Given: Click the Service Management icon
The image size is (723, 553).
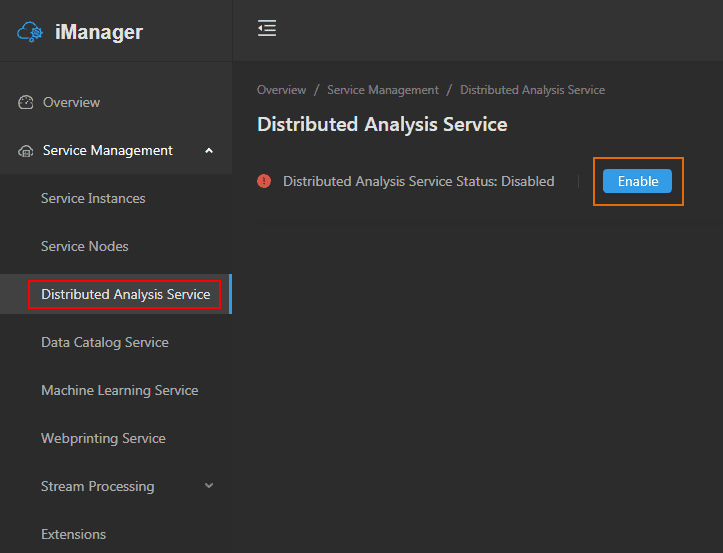Looking at the screenshot, I should (x=26, y=151).
